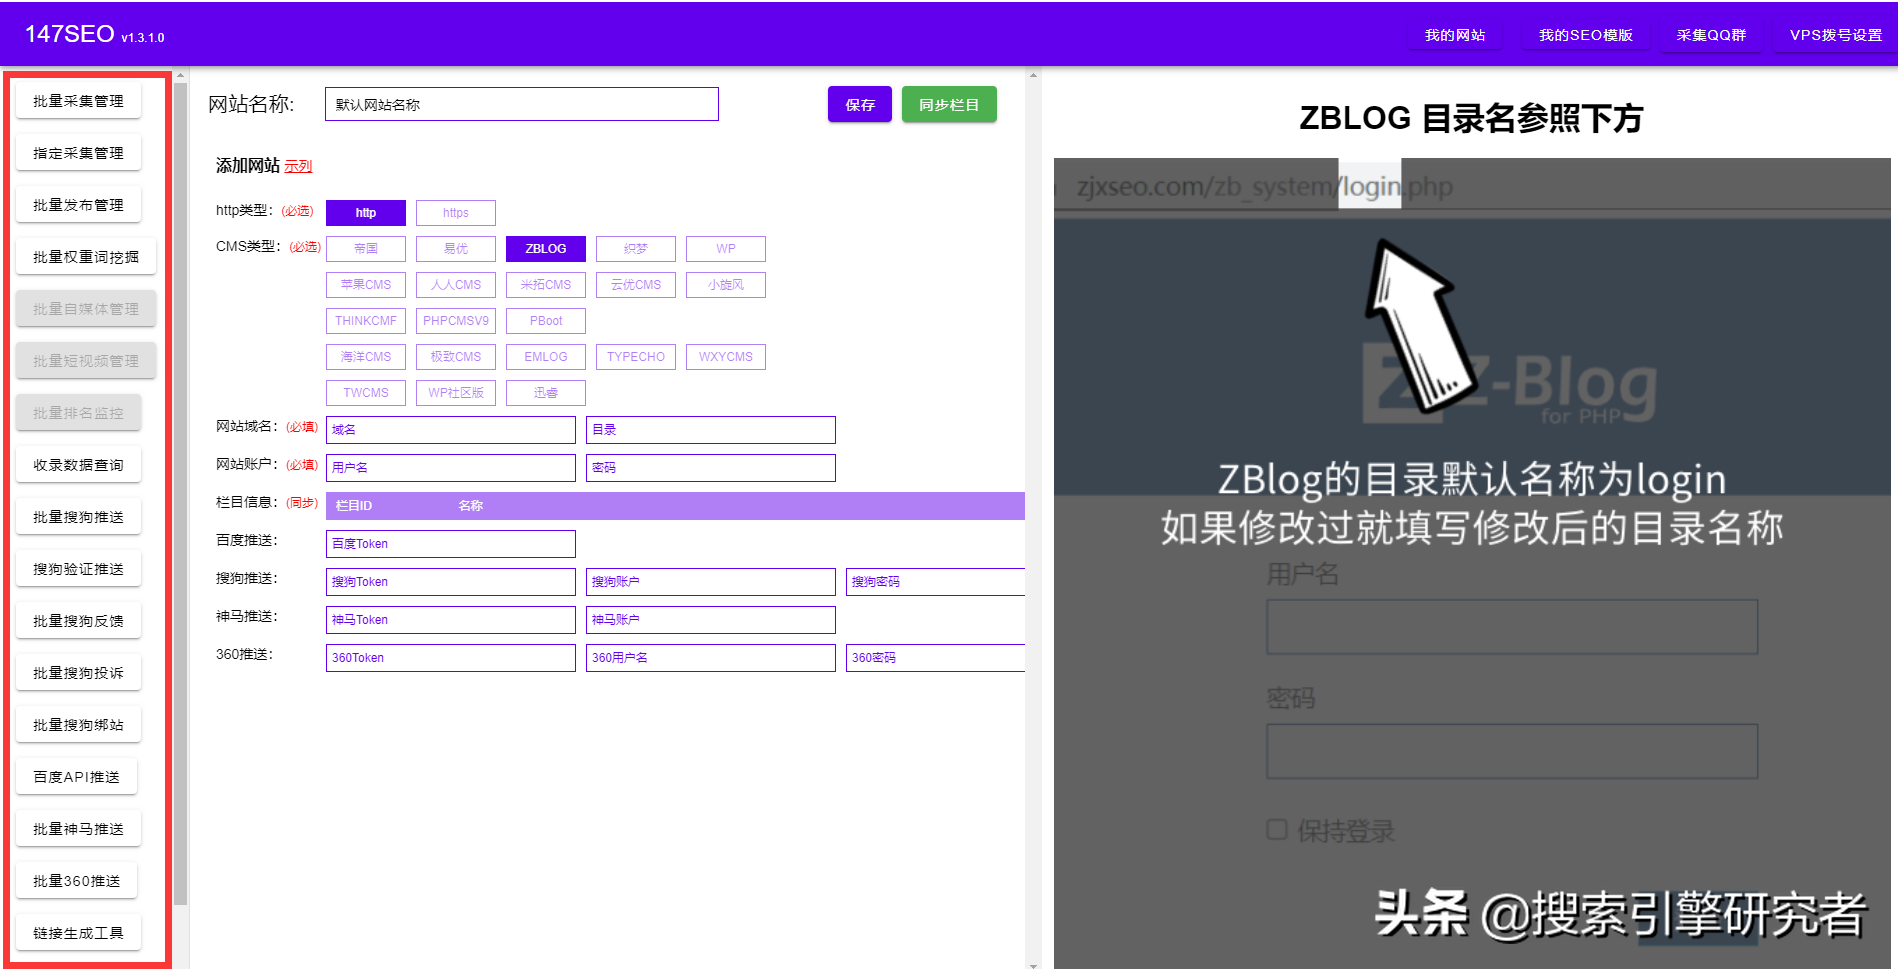
Task: Click the 网站名称 text field
Action: [521, 105]
